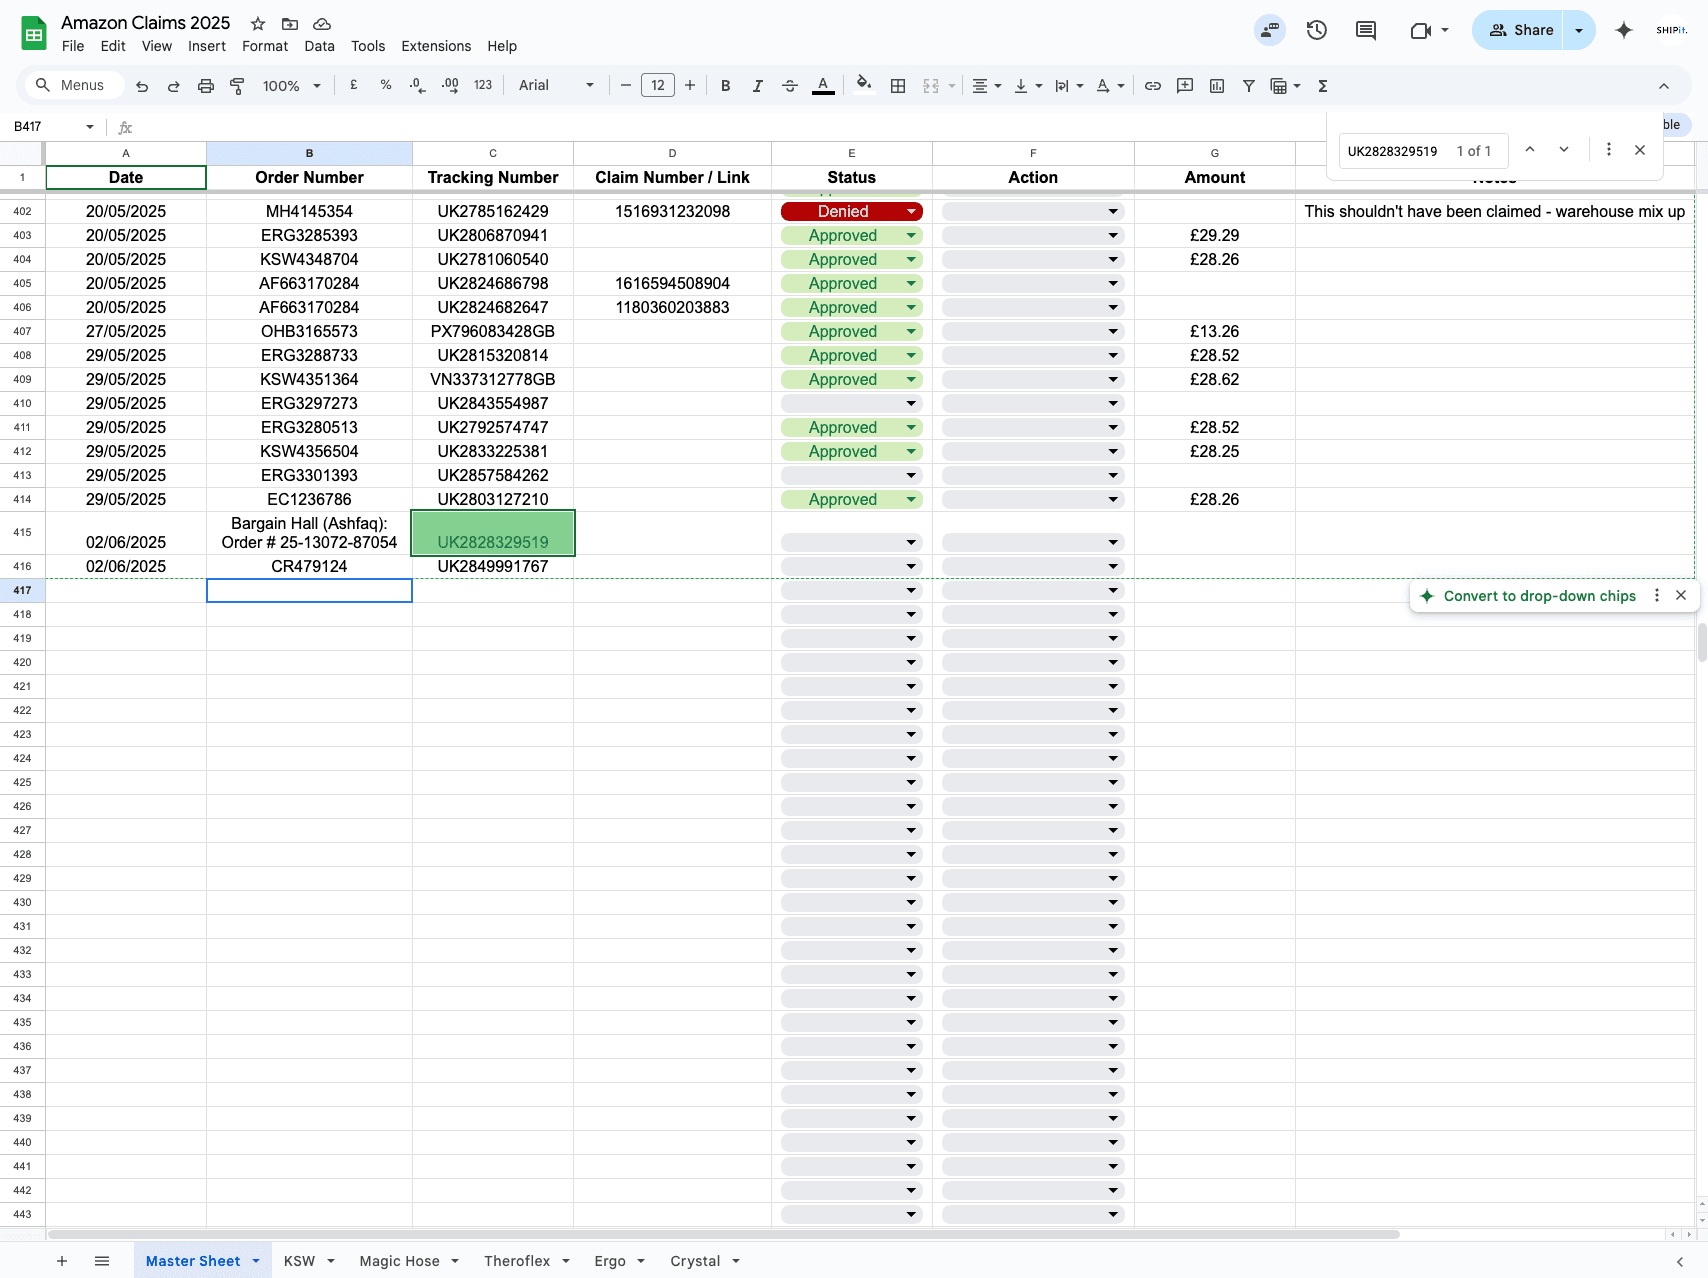Open the text colour picker
Viewport: 1708px width, 1278px height.
(823, 86)
